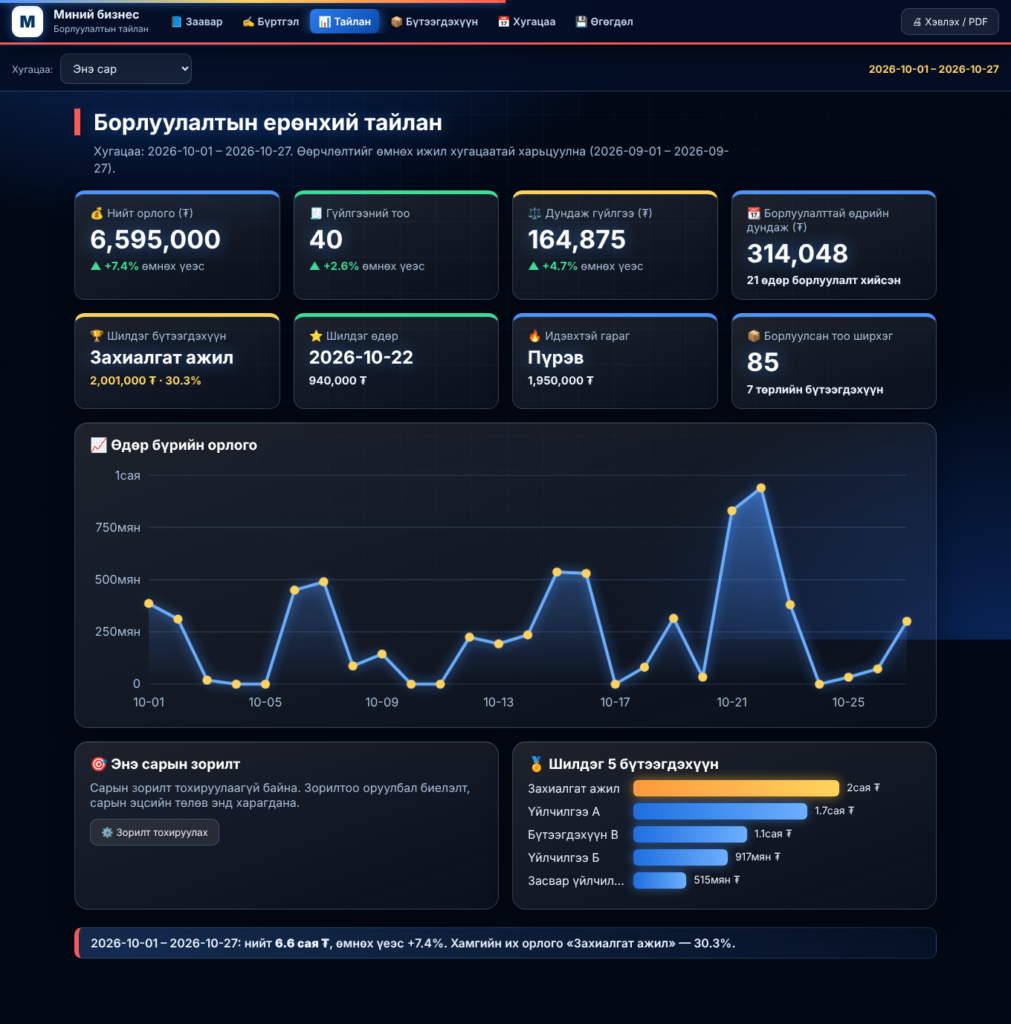
Task: Click the box icon beside Борлуулсан тоо ширхэг
Action: [754, 336]
